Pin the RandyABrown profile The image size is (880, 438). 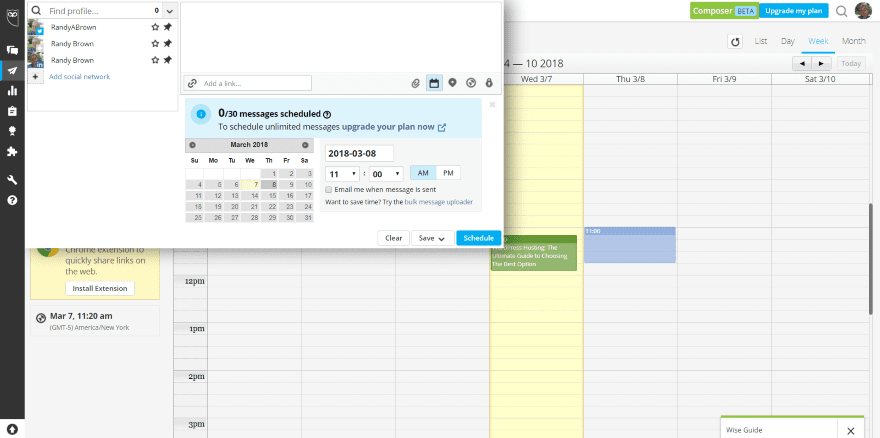coord(168,28)
